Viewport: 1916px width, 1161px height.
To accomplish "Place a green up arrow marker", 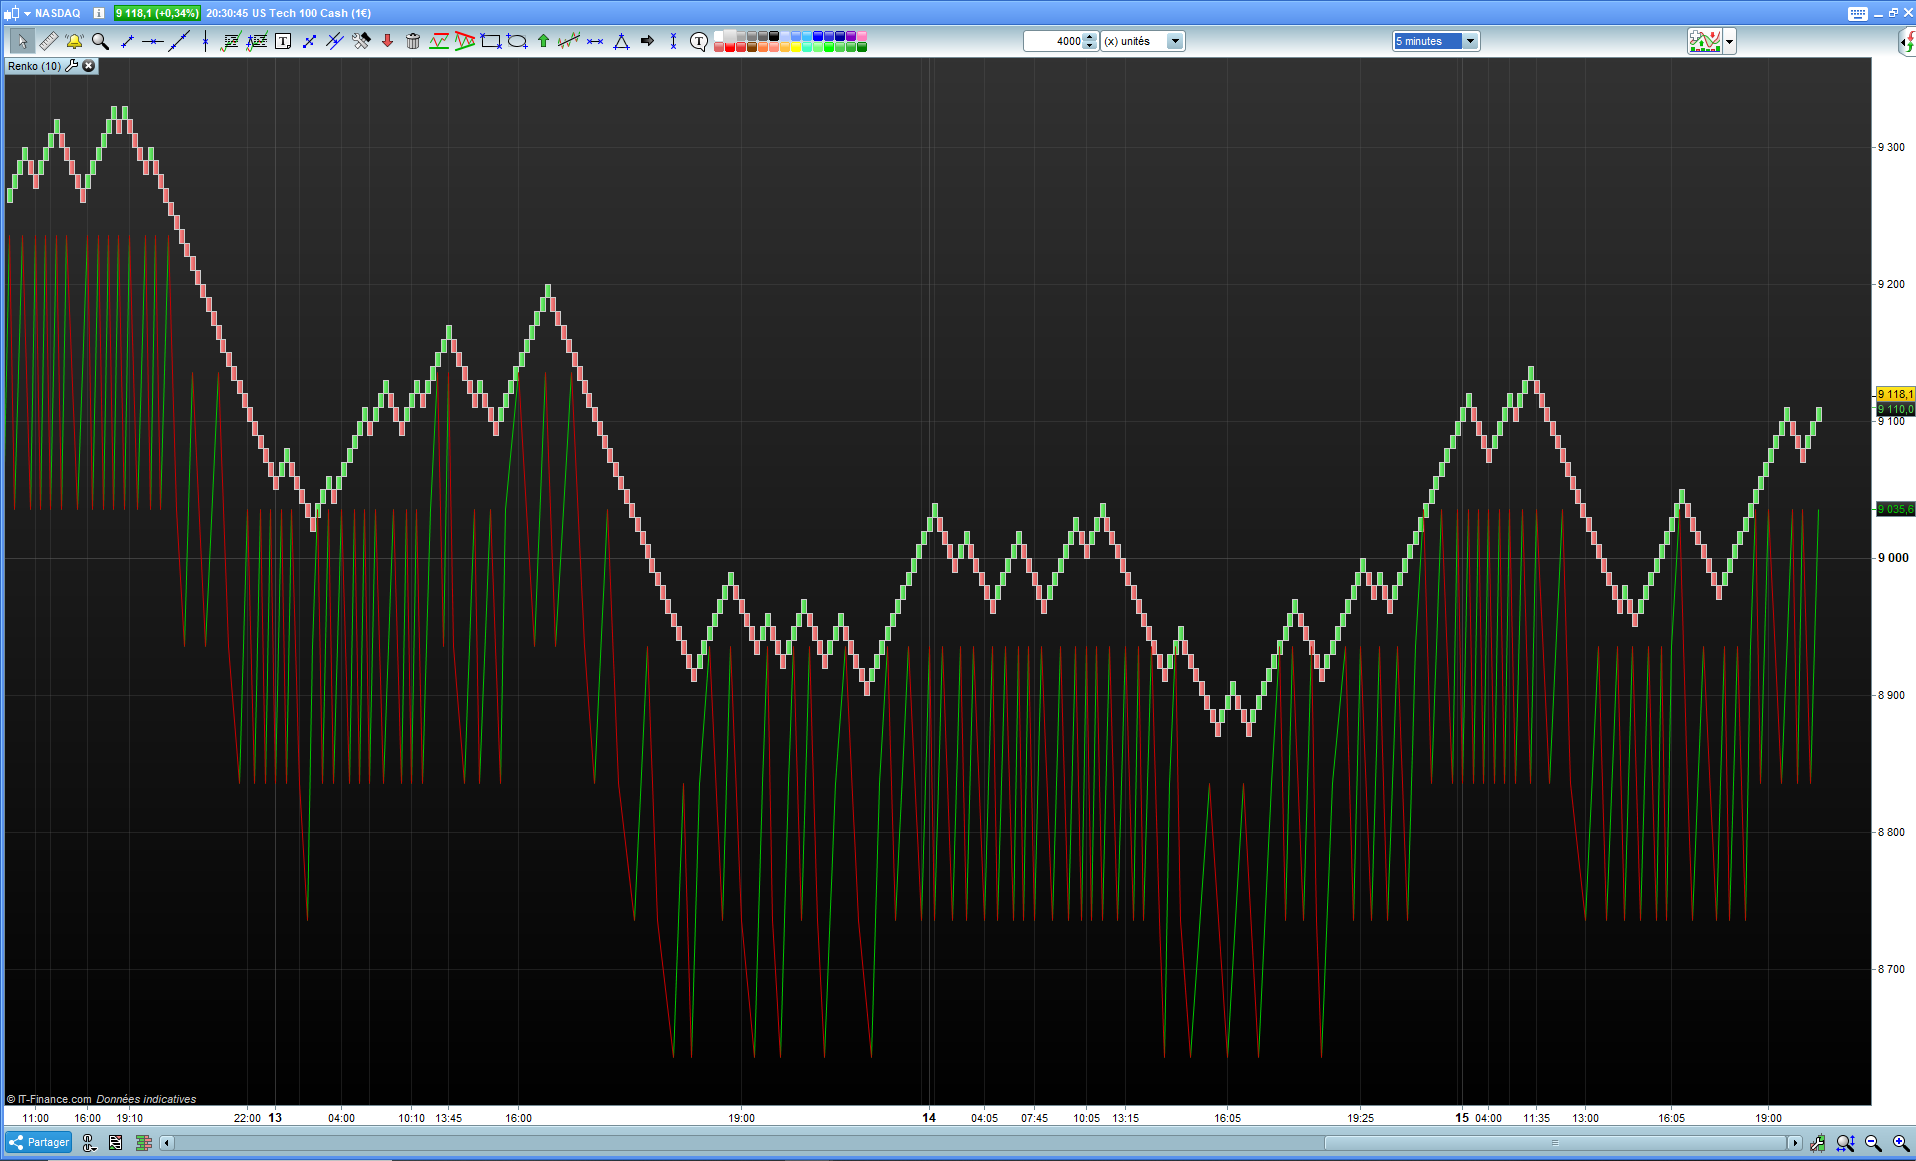I will (x=543, y=41).
